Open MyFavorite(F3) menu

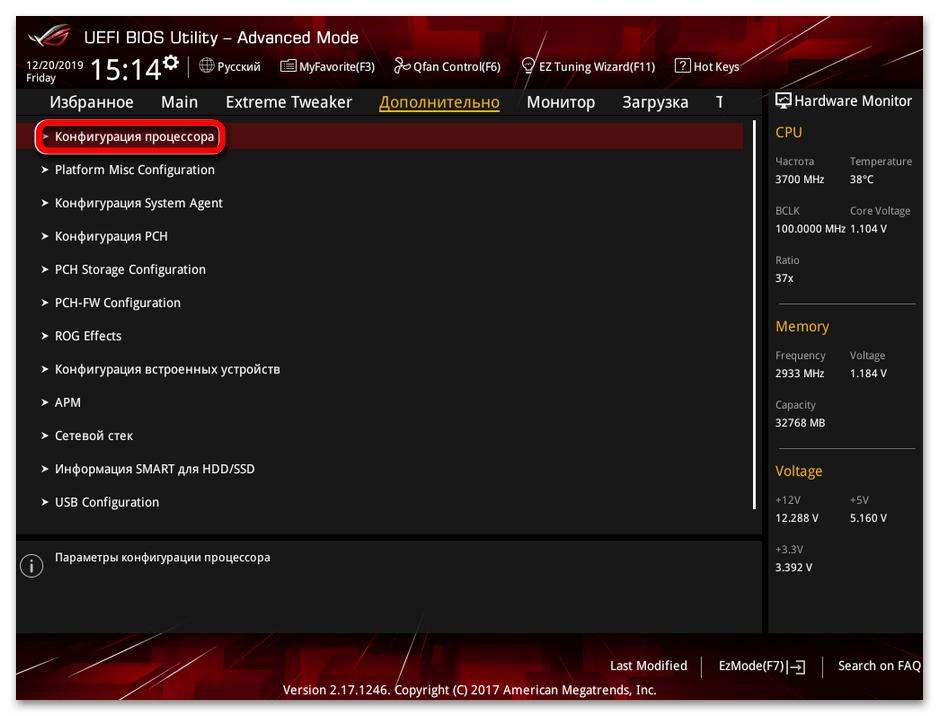click(337, 66)
